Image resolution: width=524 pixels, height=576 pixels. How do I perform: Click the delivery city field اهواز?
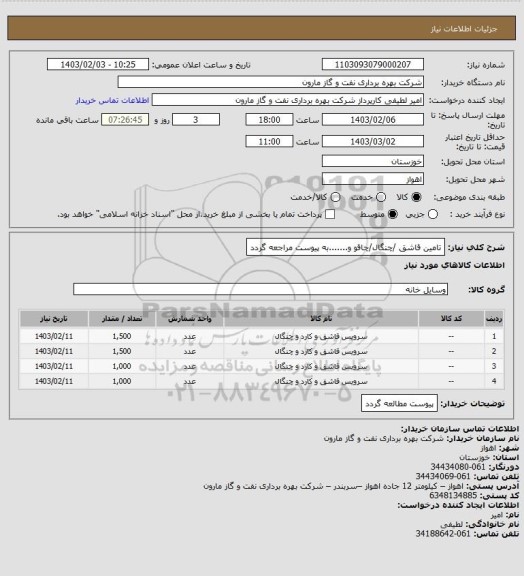click(x=373, y=179)
